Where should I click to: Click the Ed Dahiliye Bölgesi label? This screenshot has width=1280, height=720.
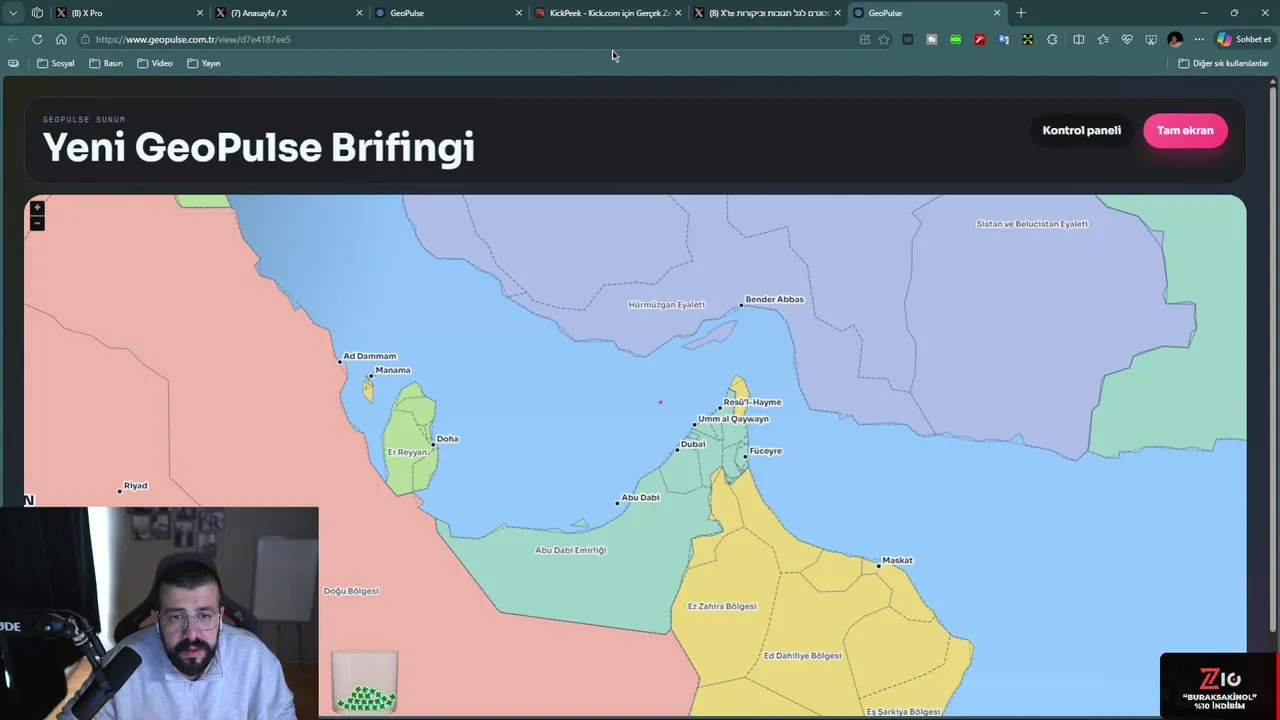point(802,656)
